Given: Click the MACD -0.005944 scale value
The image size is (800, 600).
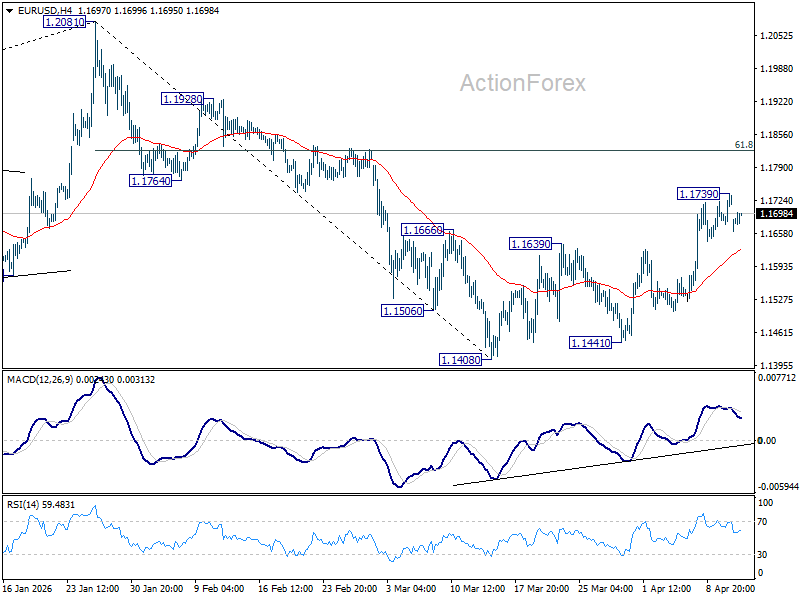Looking at the screenshot, I should (777, 487).
